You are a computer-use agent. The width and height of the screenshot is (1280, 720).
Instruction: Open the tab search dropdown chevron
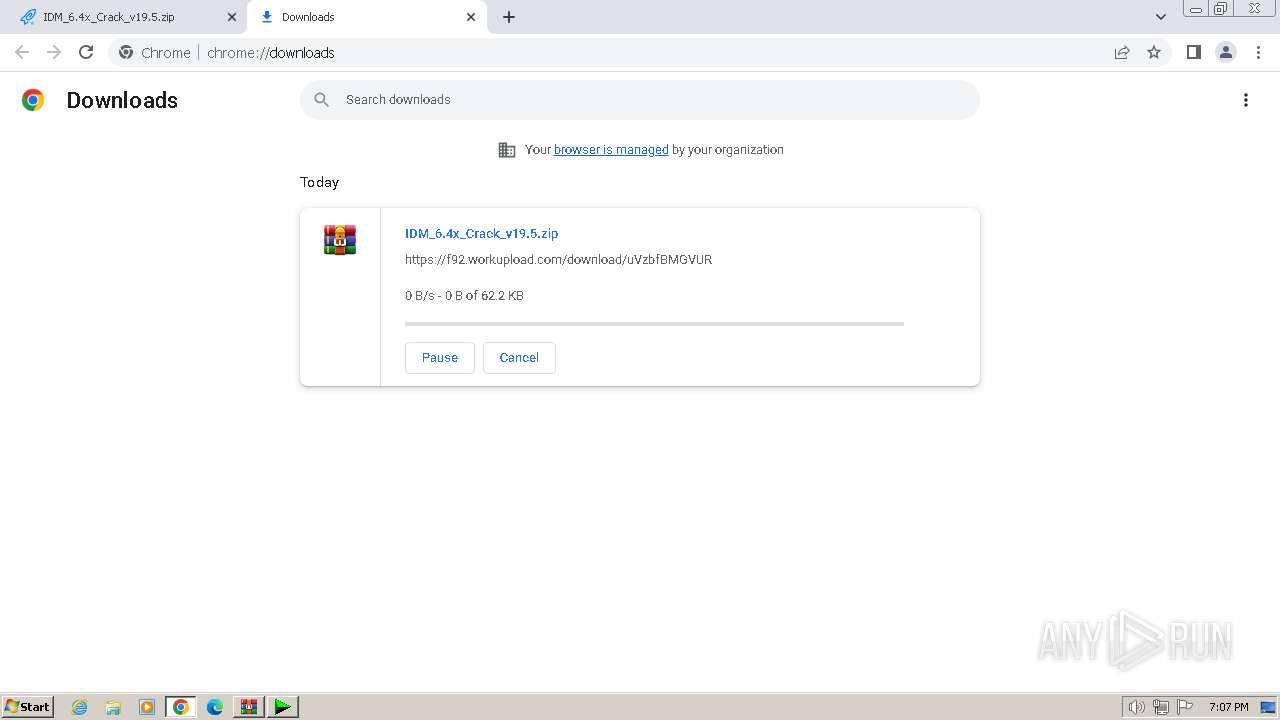(x=1161, y=17)
